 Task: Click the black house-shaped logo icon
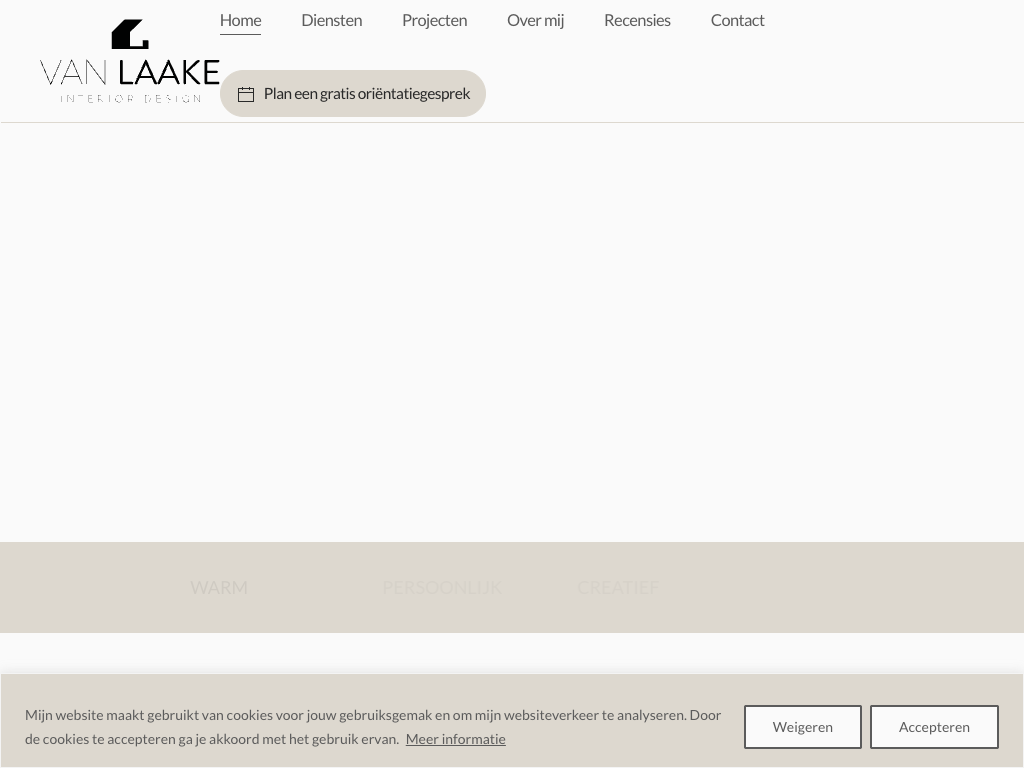click(130, 35)
